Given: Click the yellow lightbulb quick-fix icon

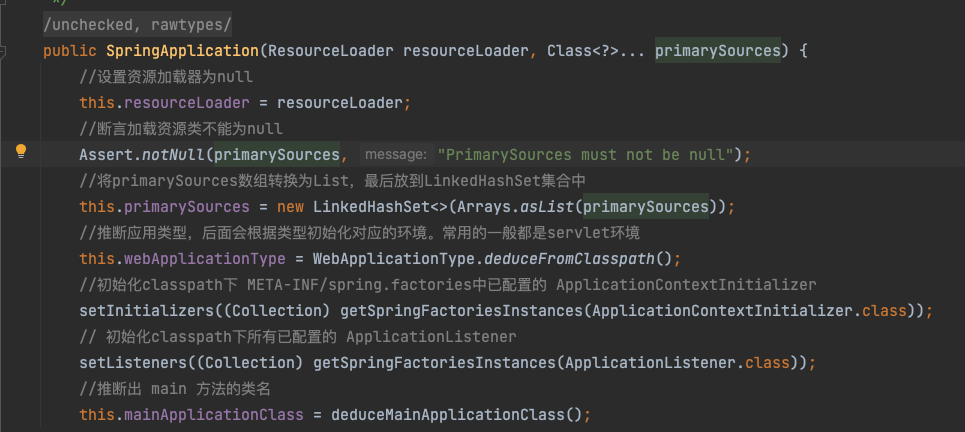Looking at the screenshot, I should coord(21,151).
